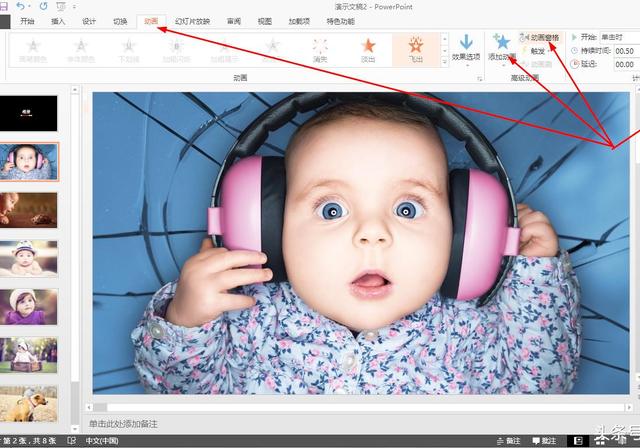Apply the highlighted 飞出 fly-out animation
Viewport: 640px width, 448px height.
coord(416,51)
